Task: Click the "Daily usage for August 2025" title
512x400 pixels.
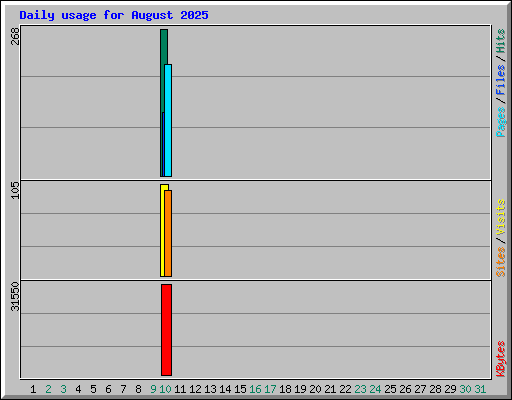Action: [x=114, y=15]
